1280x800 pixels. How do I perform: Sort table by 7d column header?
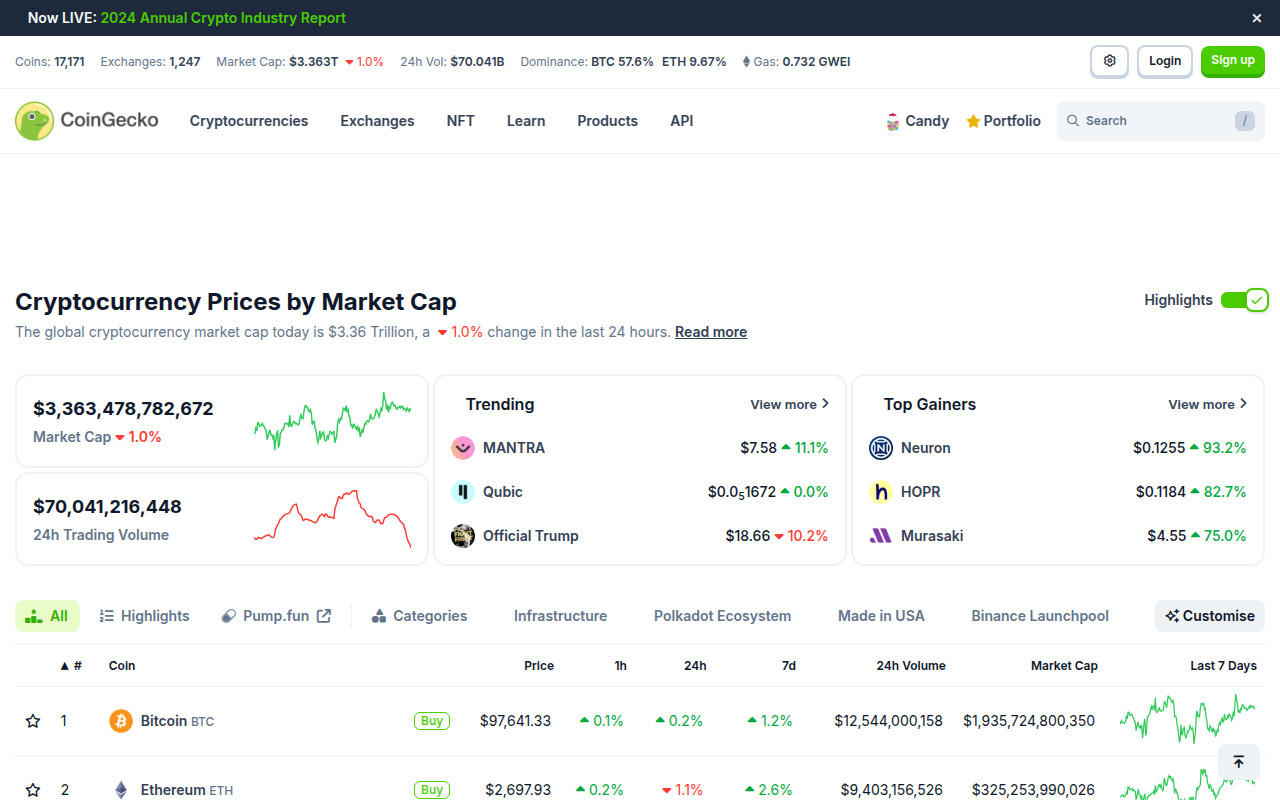[788, 666]
